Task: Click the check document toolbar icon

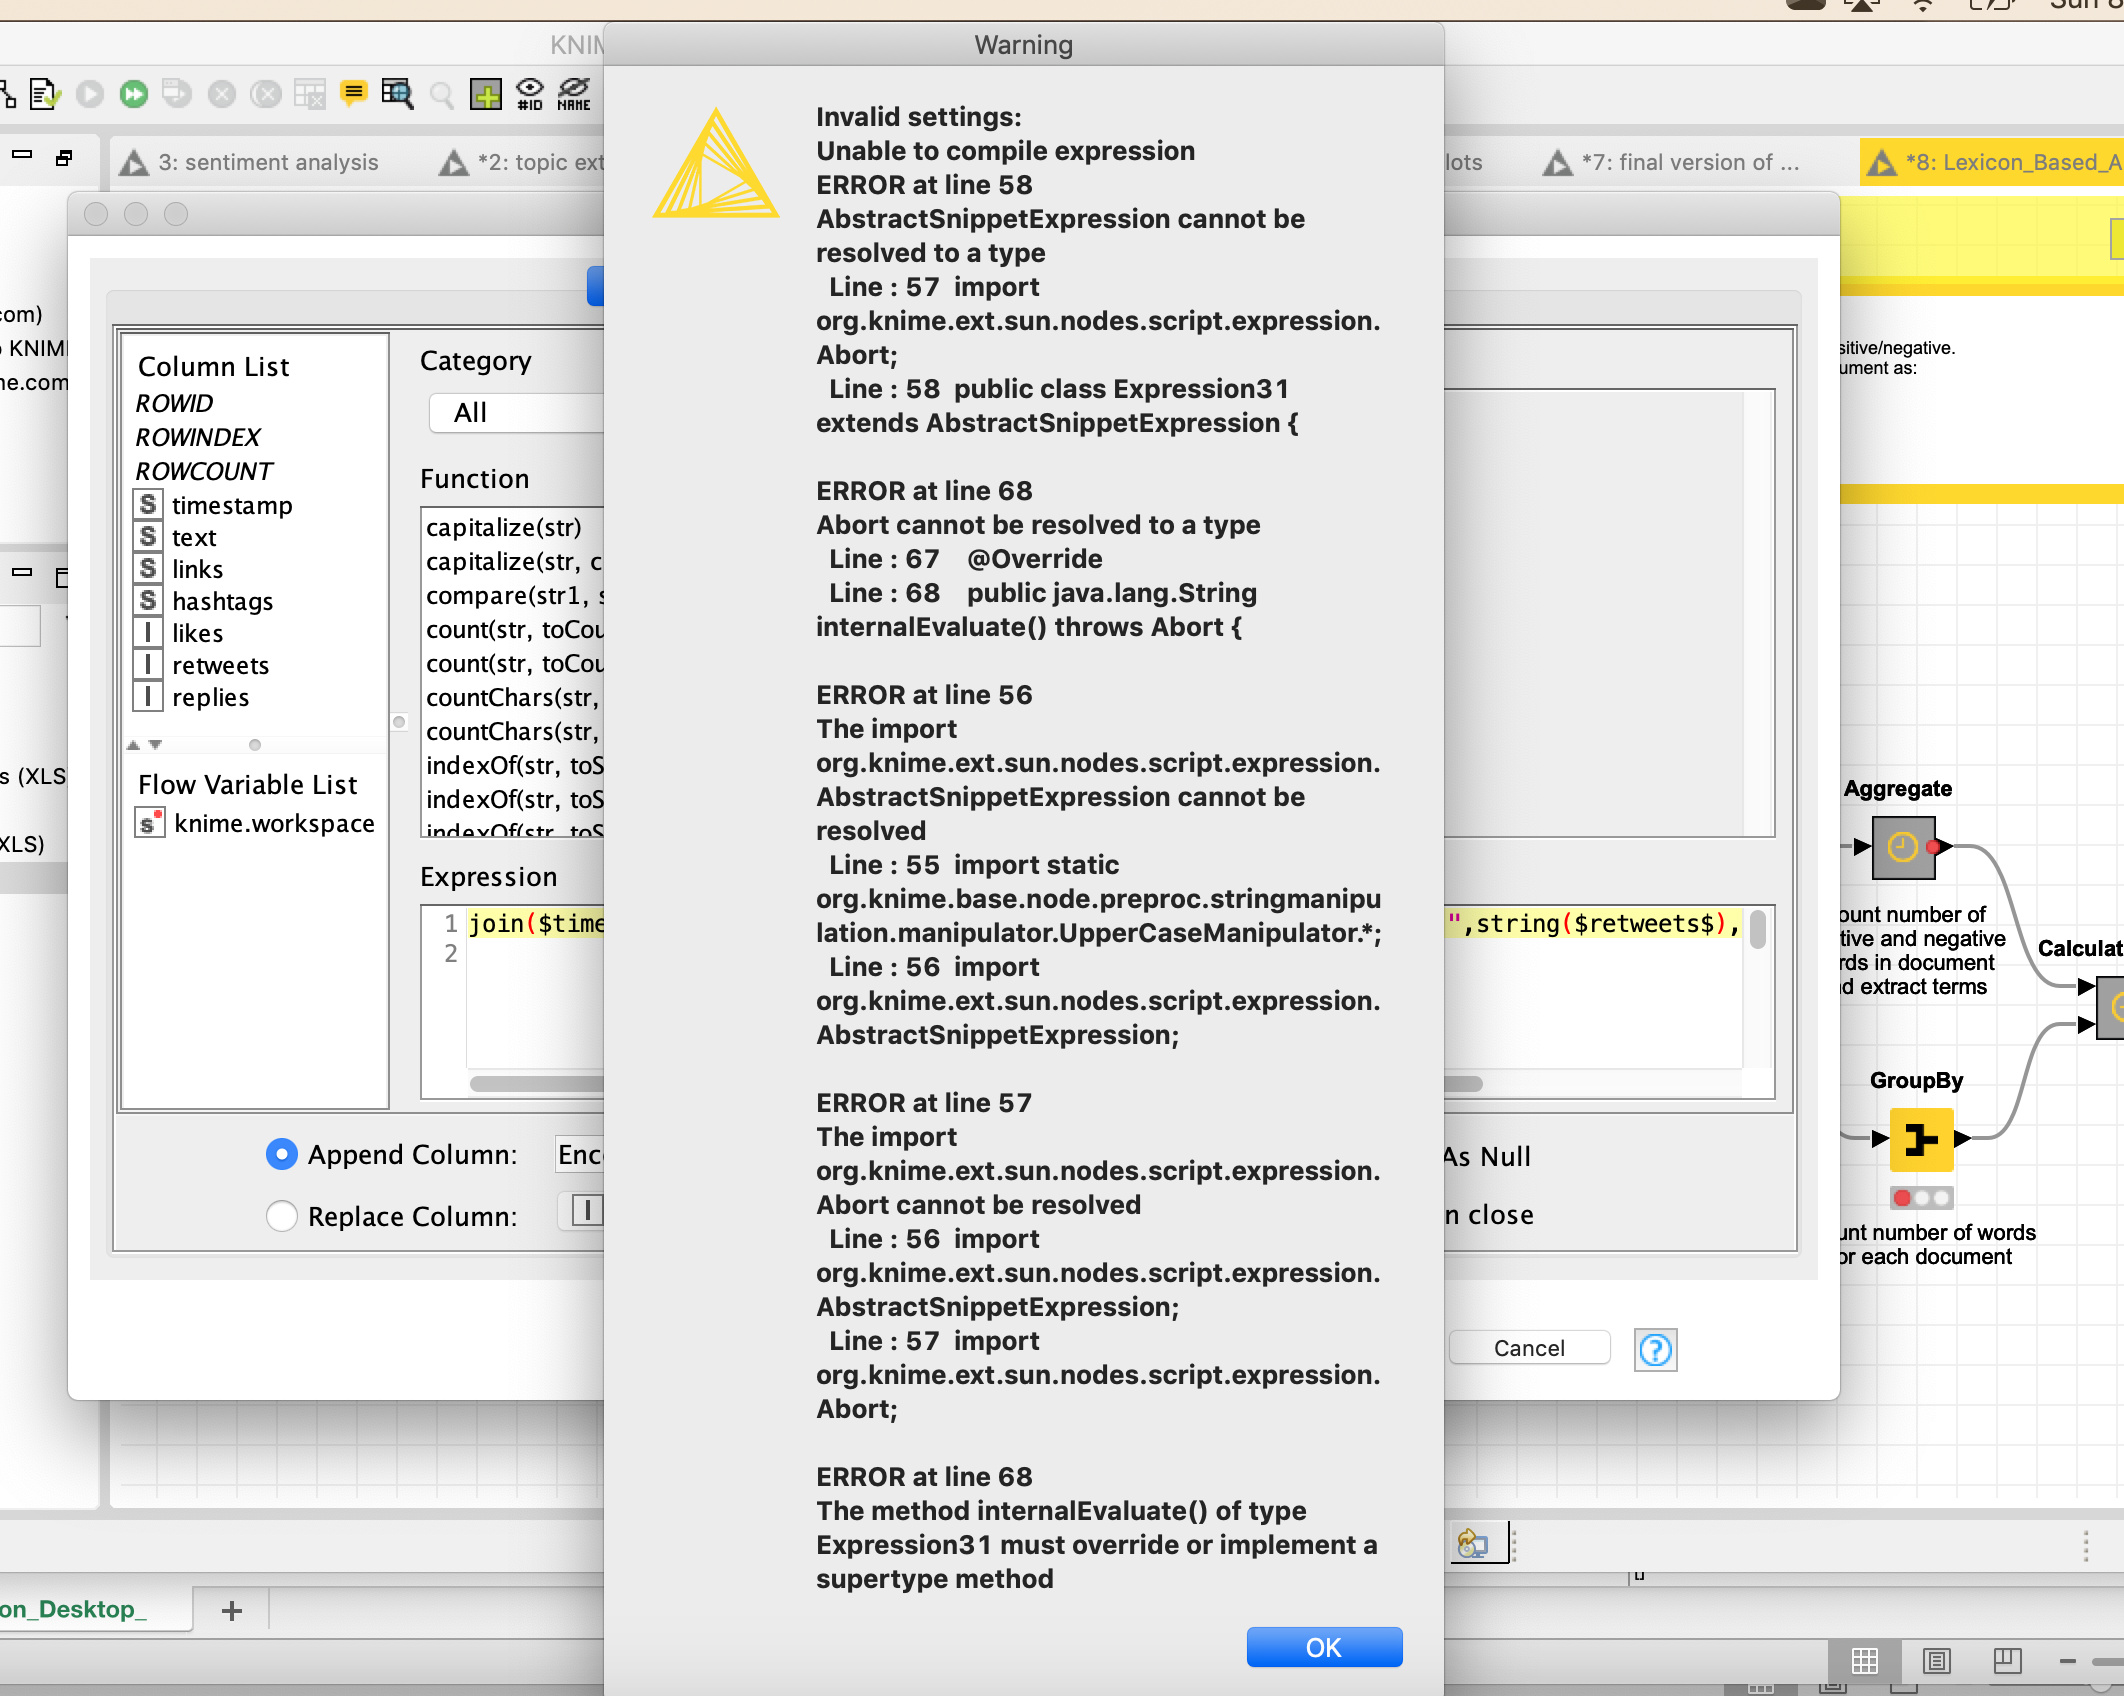Action: click(45, 94)
